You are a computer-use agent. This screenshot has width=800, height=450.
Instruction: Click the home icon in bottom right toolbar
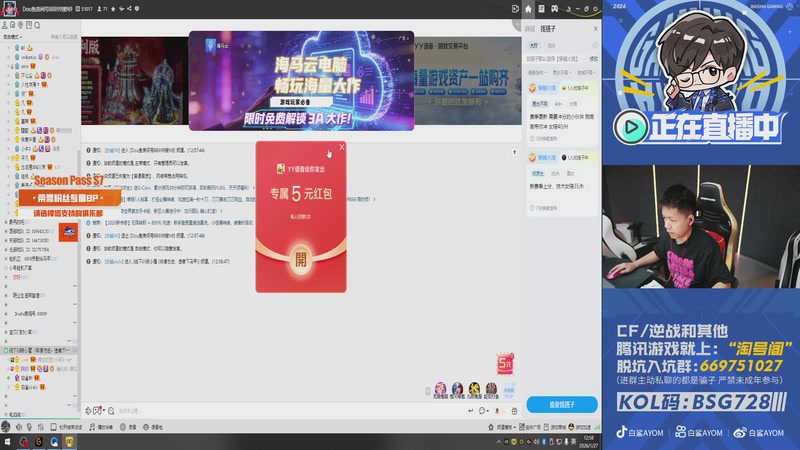tap(491, 427)
